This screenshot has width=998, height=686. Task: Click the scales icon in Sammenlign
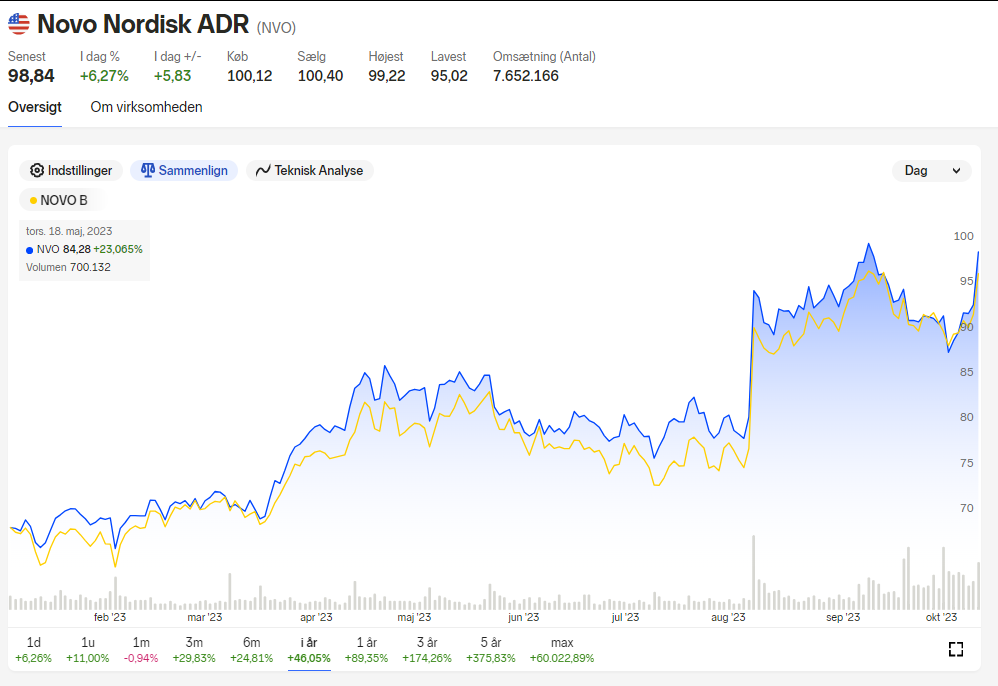click(x=148, y=170)
